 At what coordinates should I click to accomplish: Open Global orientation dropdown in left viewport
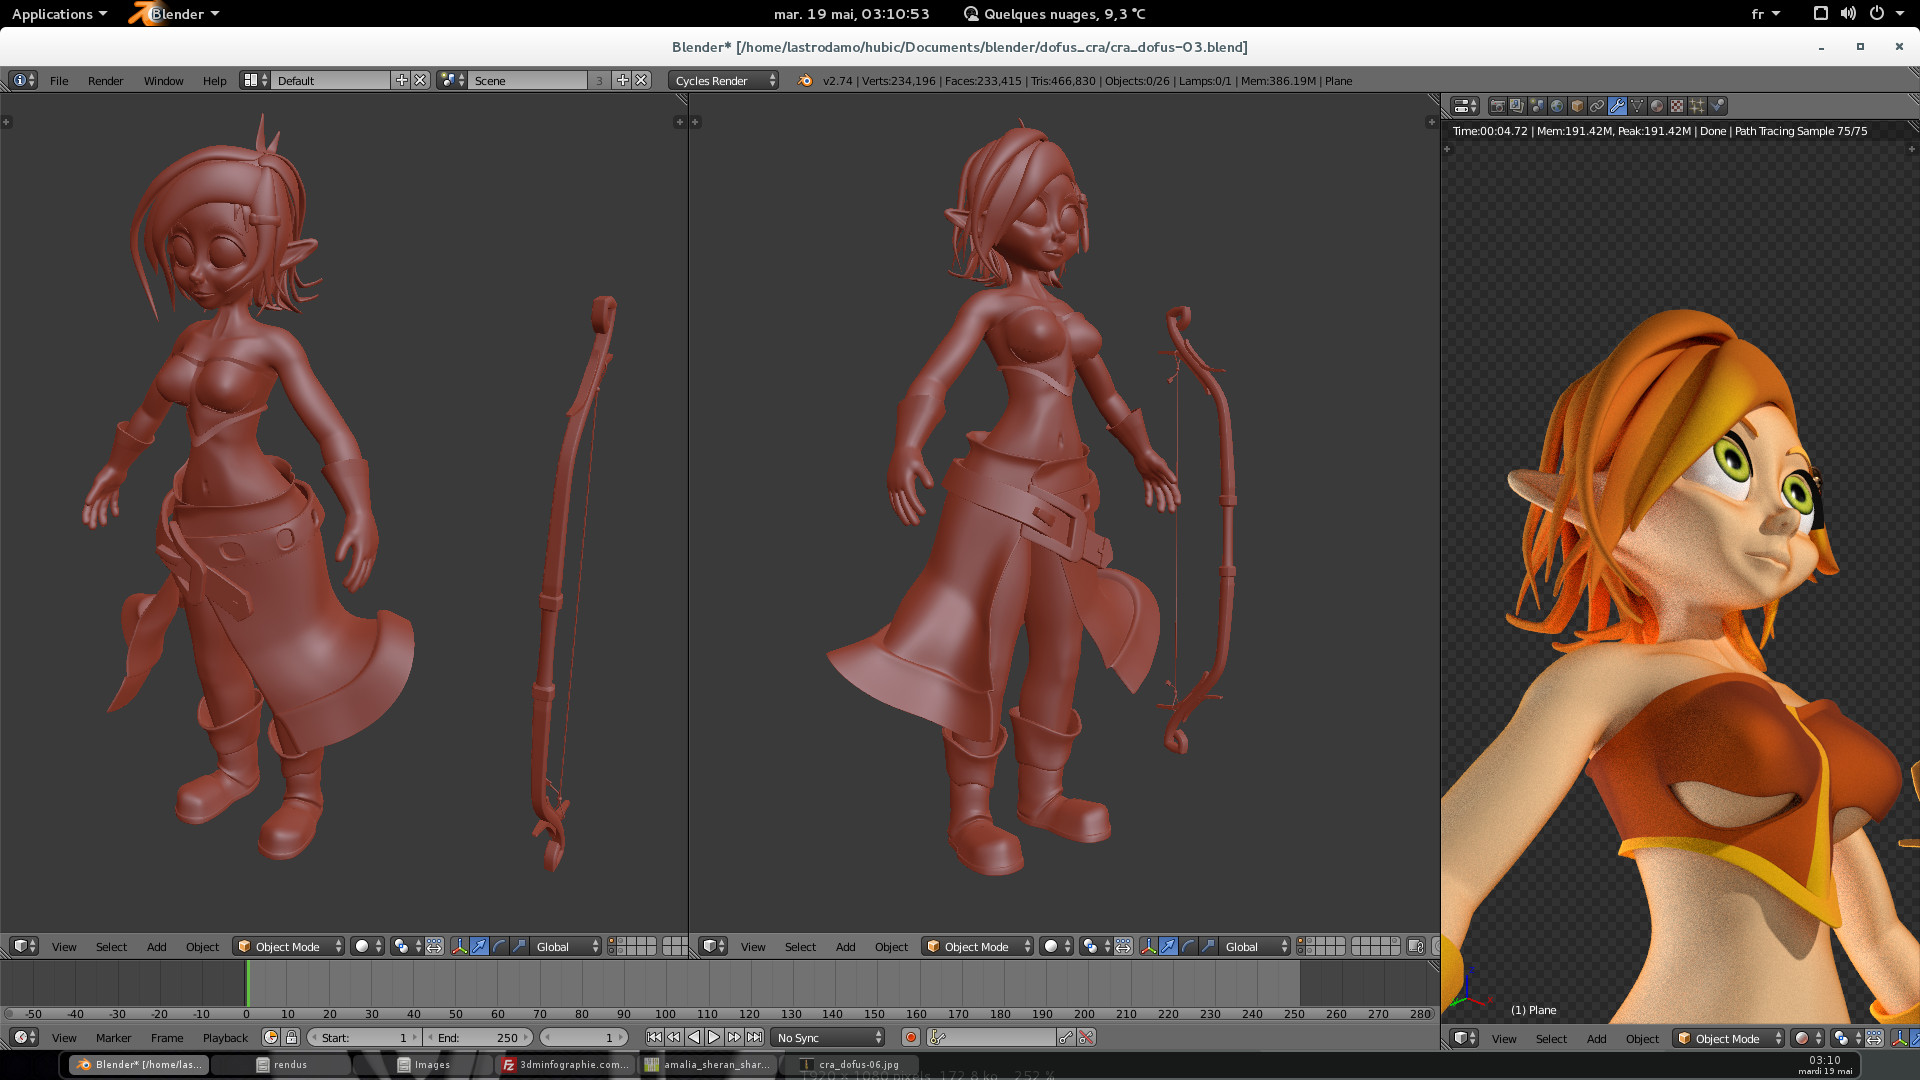coord(565,946)
